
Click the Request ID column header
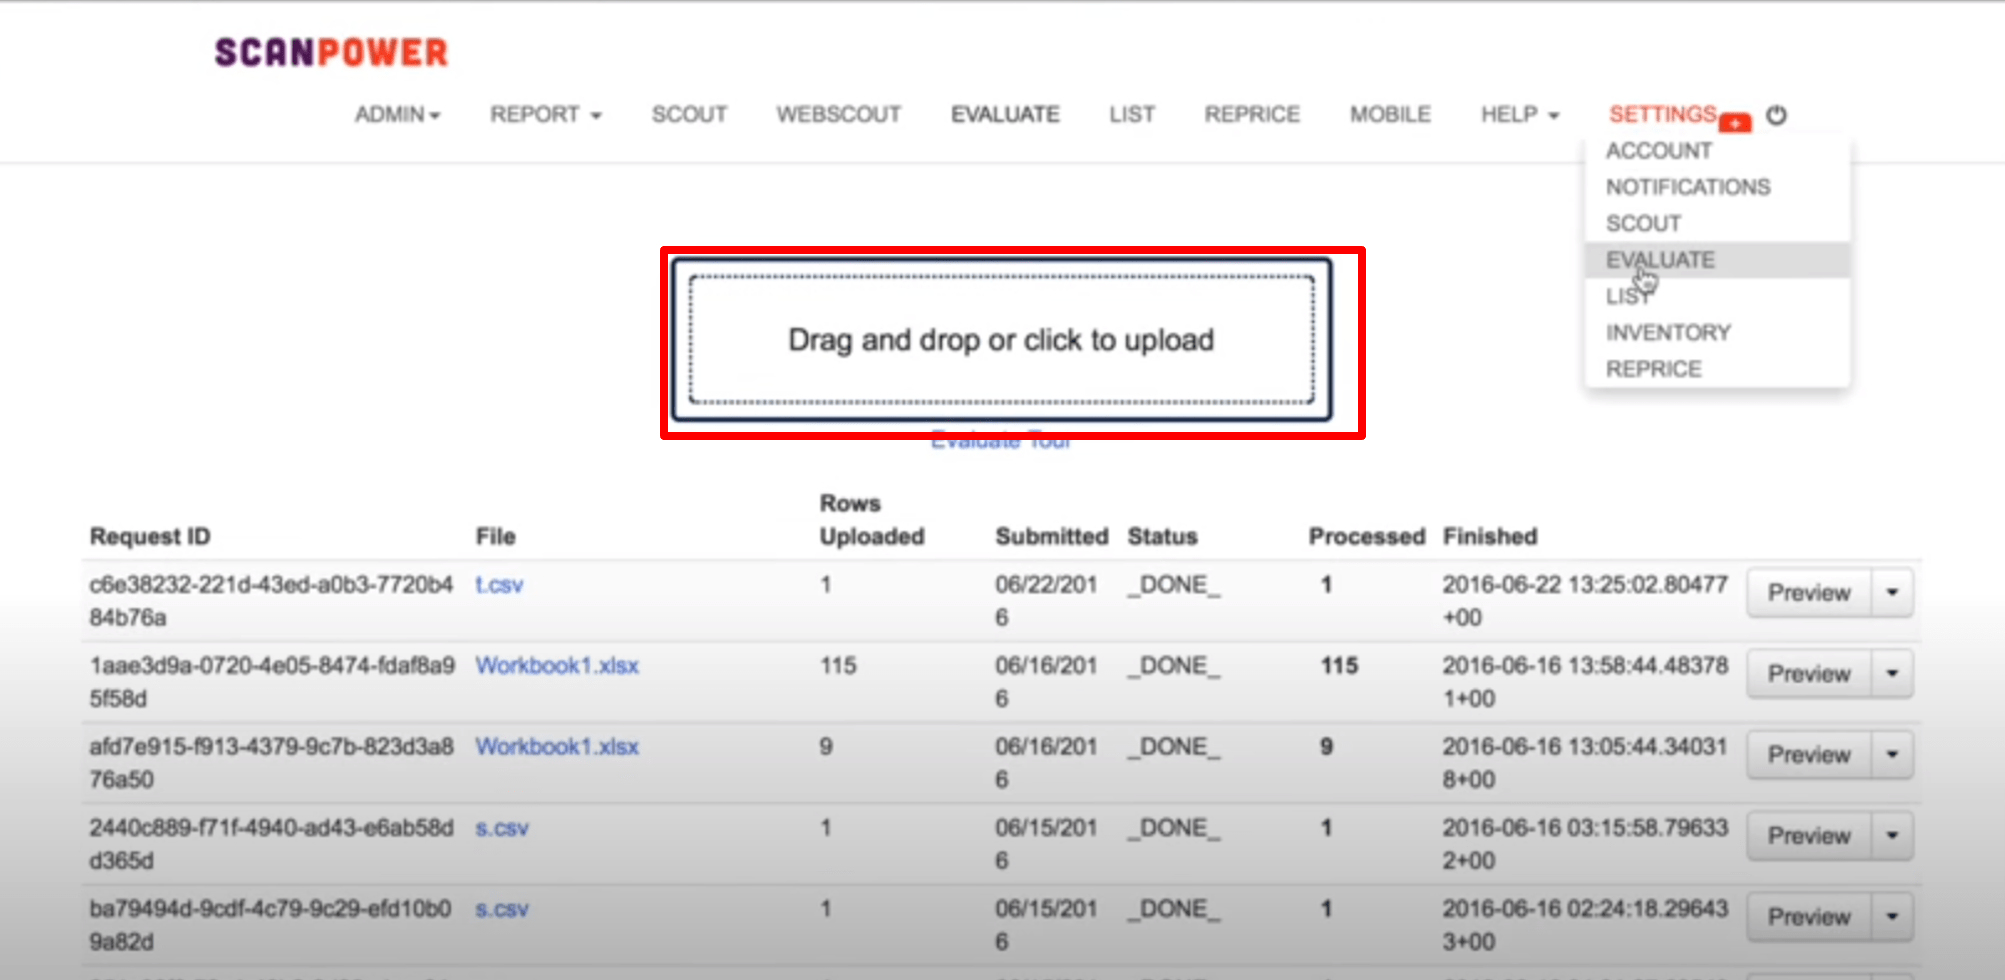click(150, 536)
